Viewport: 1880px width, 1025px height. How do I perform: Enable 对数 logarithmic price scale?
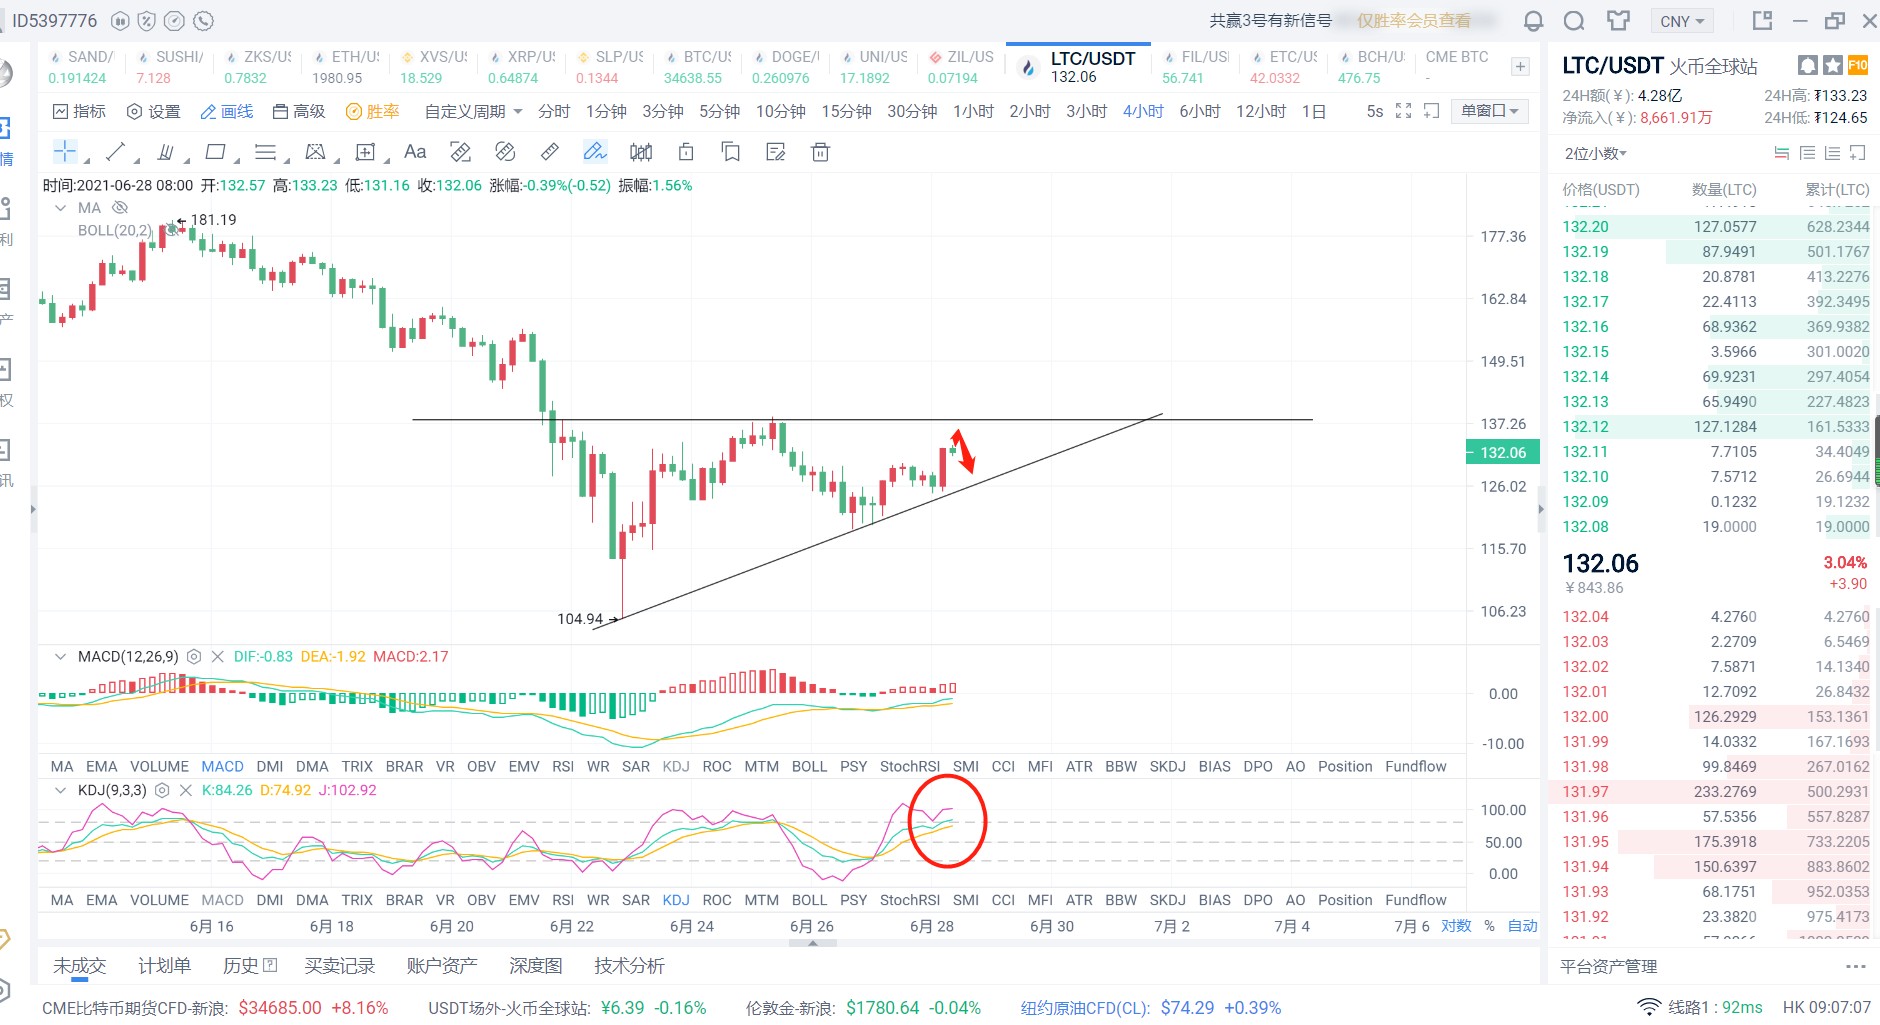click(1456, 926)
